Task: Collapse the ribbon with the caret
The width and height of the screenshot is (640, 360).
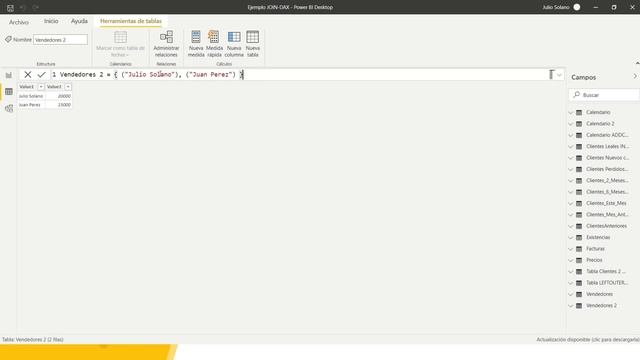Action: (x=637, y=63)
